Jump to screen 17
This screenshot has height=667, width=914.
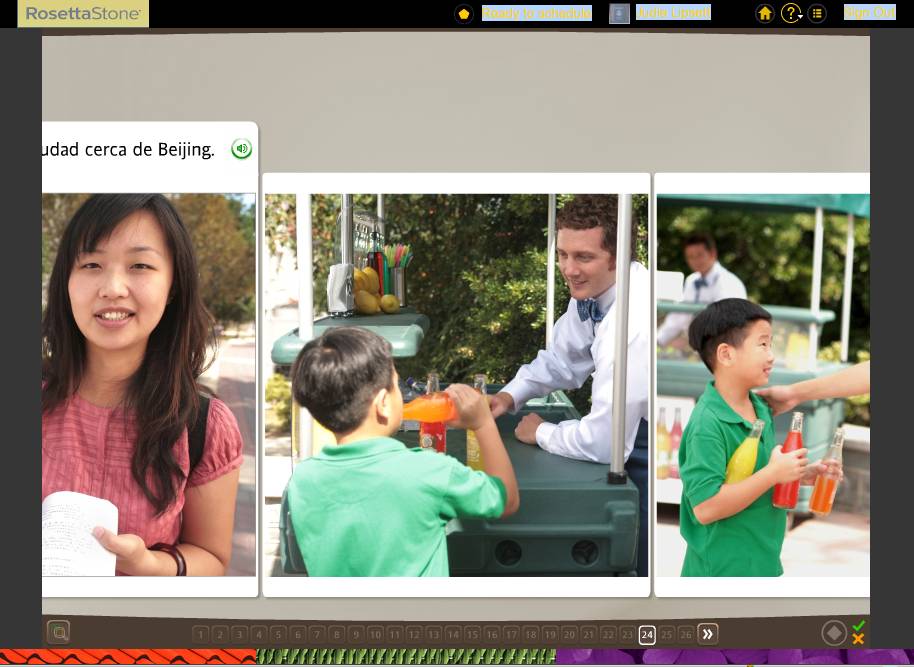[511, 634]
